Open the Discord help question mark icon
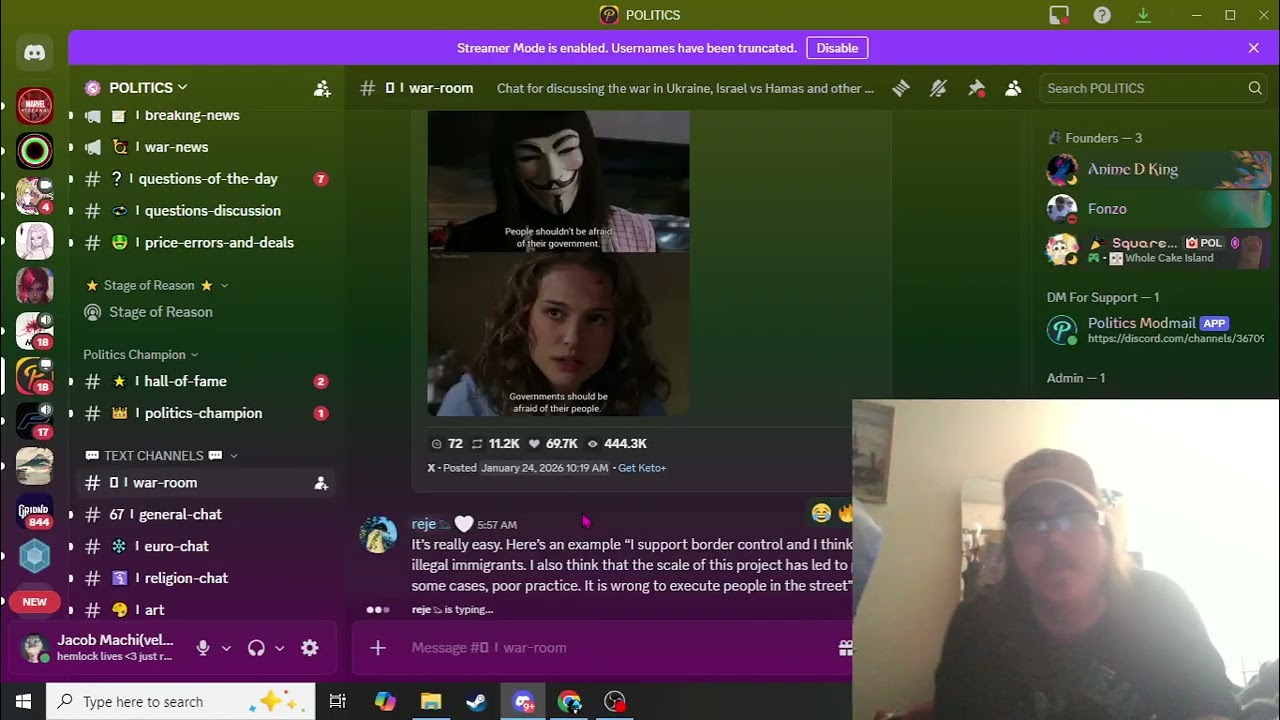The width and height of the screenshot is (1280, 720). point(1102,15)
